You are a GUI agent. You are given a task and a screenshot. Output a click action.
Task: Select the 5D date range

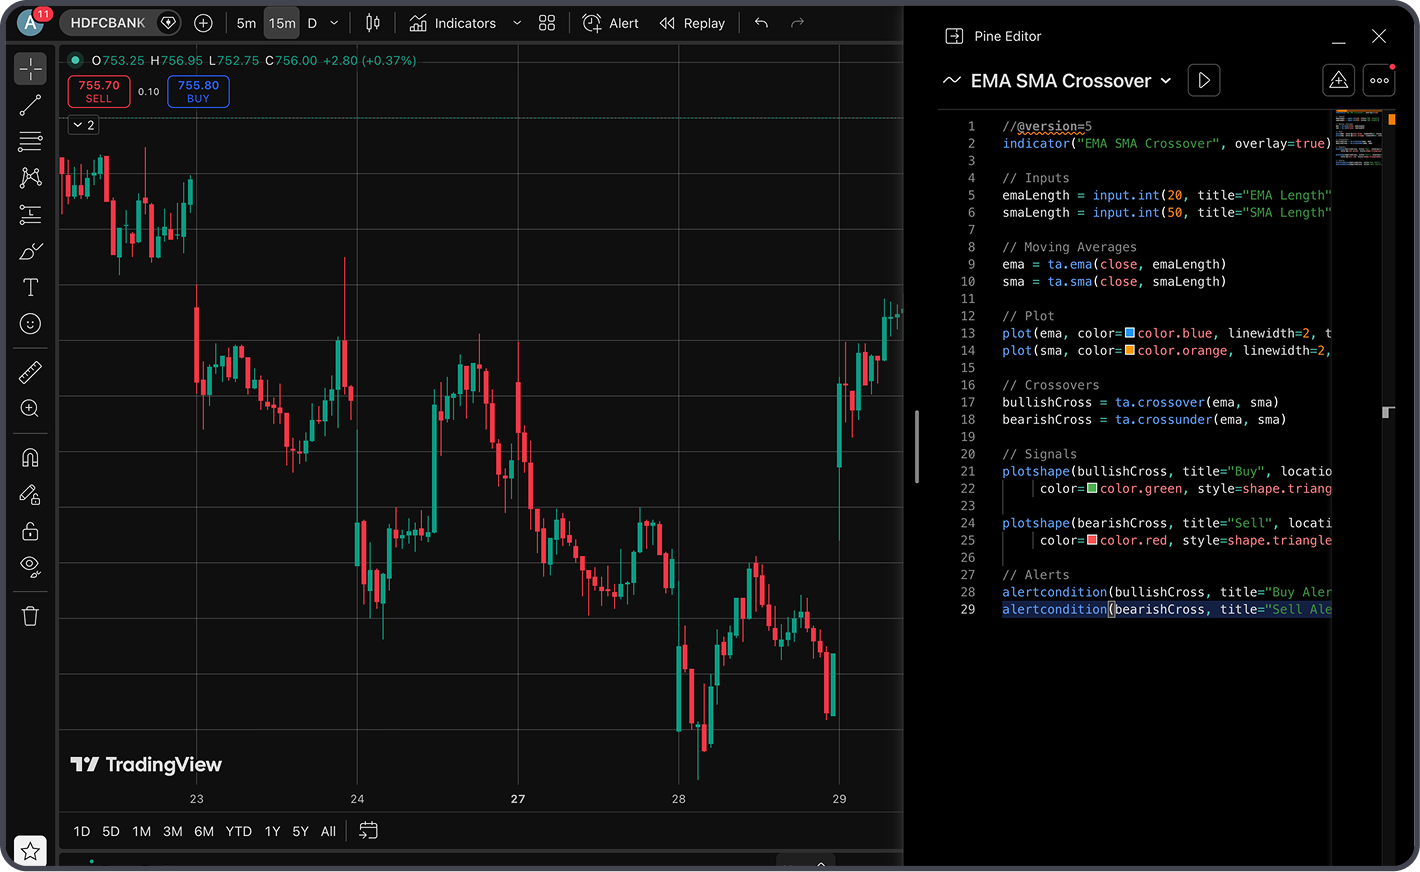(111, 831)
